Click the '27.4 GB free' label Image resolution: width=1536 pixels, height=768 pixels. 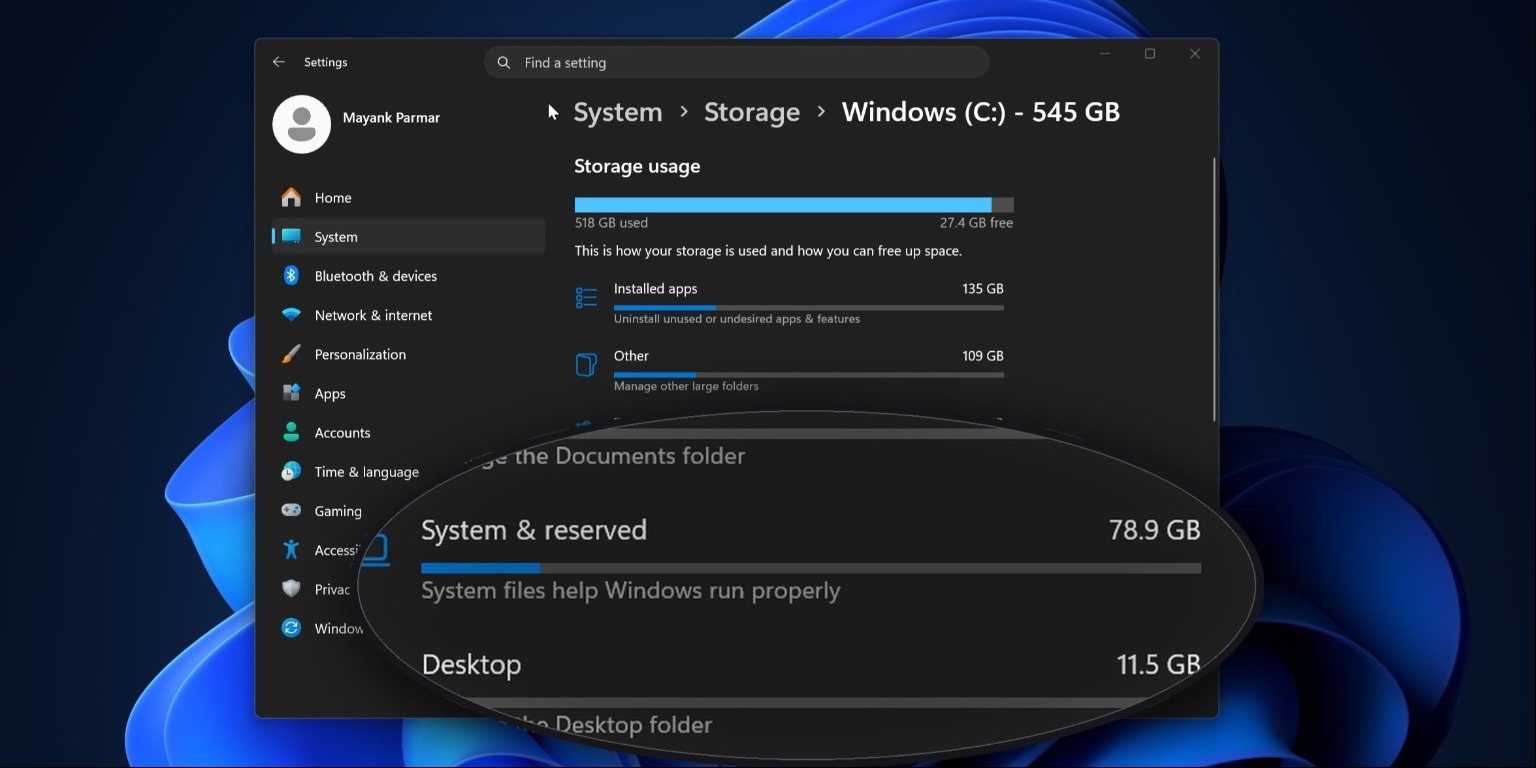[x=976, y=223]
